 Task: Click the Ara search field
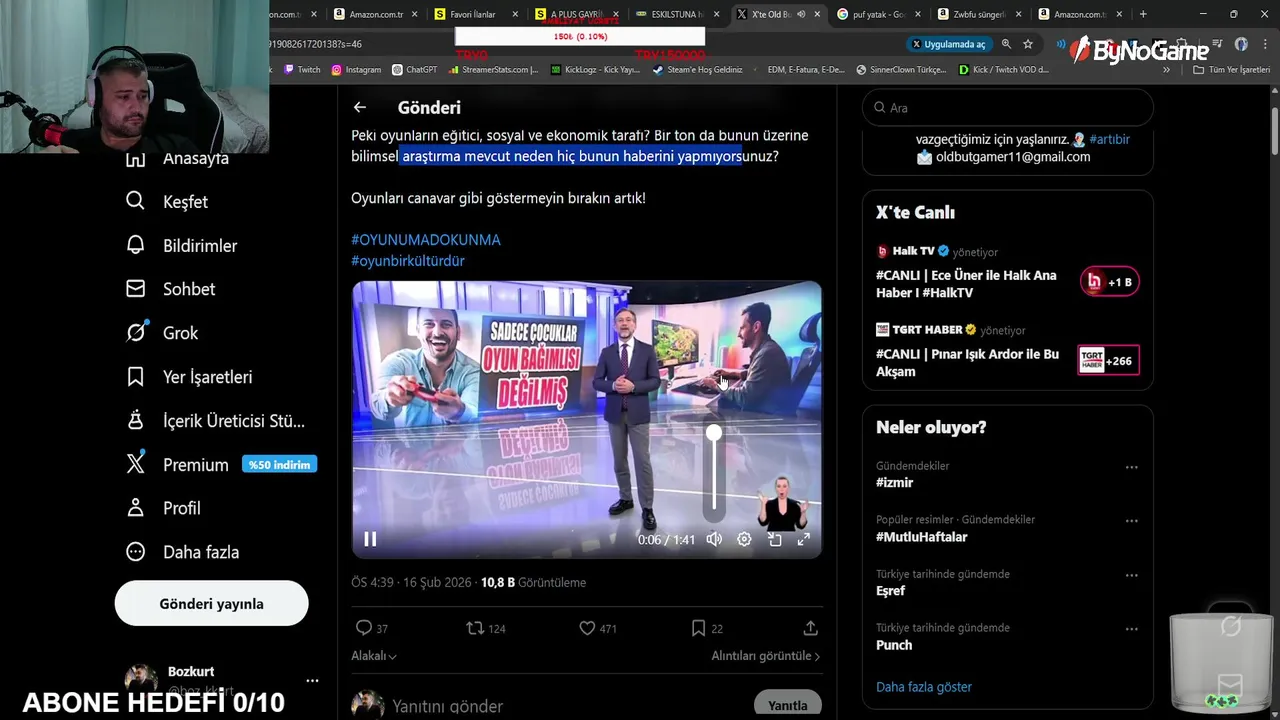click(x=1008, y=107)
